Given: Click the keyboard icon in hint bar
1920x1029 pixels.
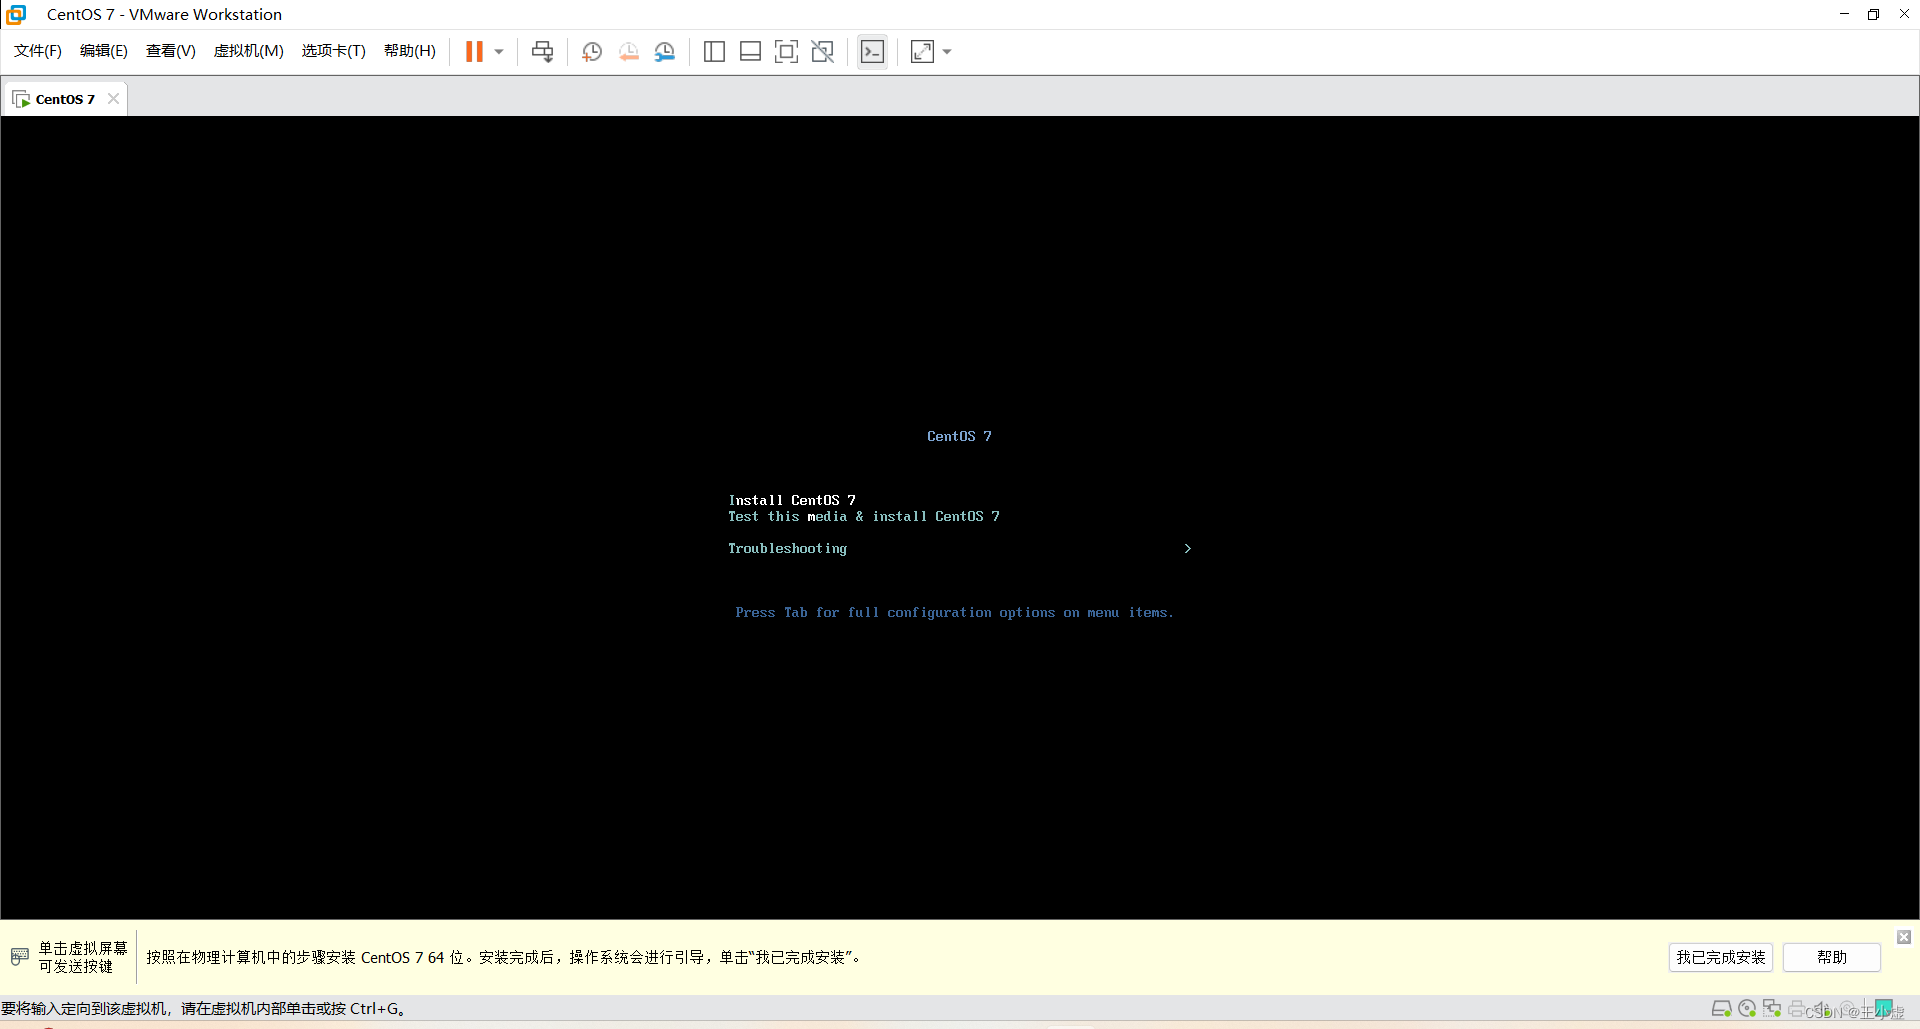Looking at the screenshot, I should (x=19, y=957).
